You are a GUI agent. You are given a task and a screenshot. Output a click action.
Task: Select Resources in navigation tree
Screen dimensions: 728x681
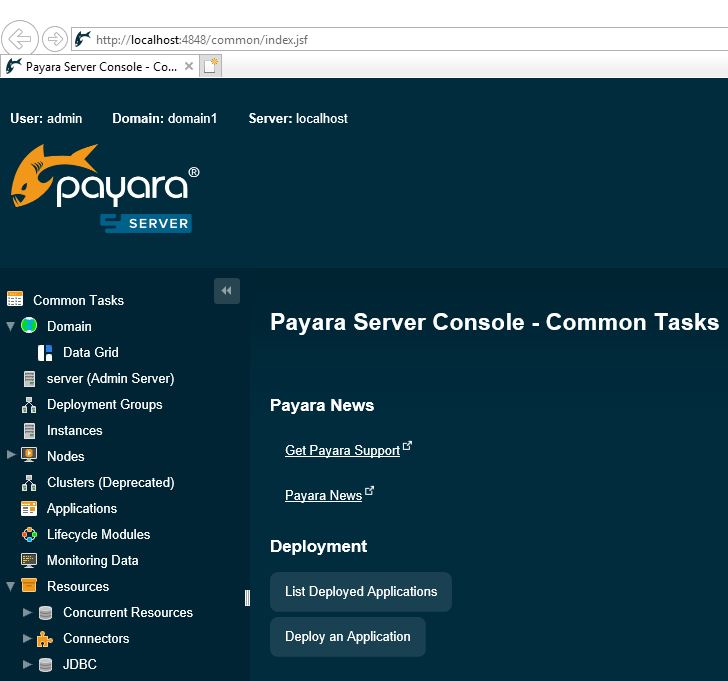click(x=78, y=586)
